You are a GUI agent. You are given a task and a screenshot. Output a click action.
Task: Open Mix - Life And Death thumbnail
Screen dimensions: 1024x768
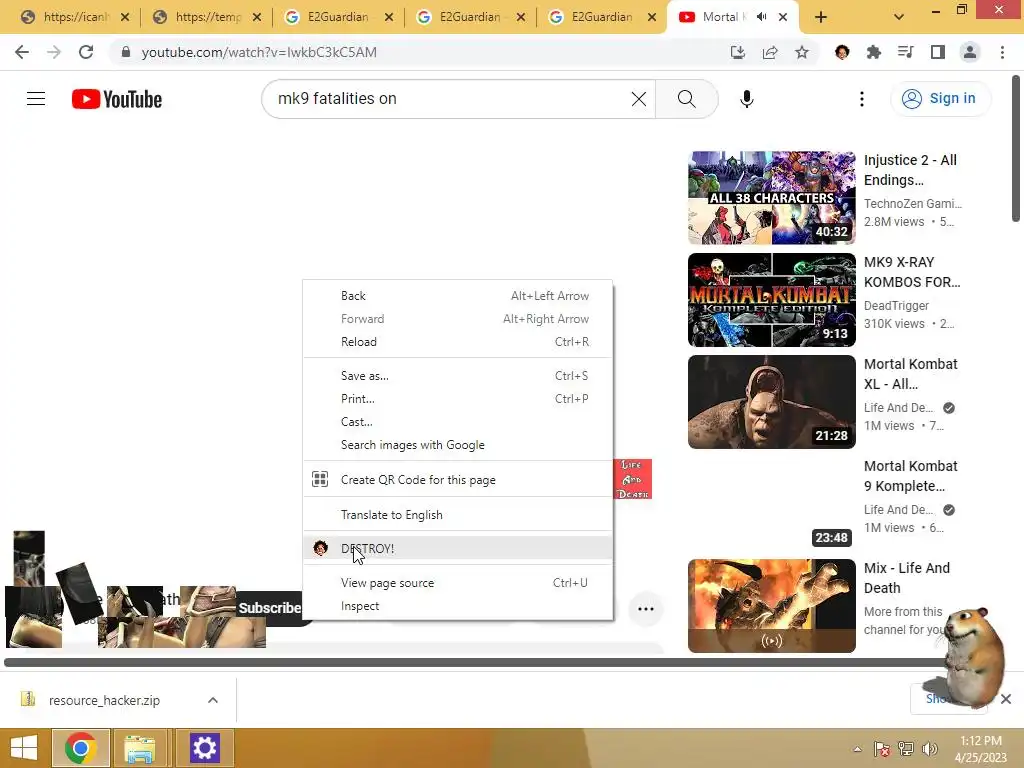(x=771, y=605)
